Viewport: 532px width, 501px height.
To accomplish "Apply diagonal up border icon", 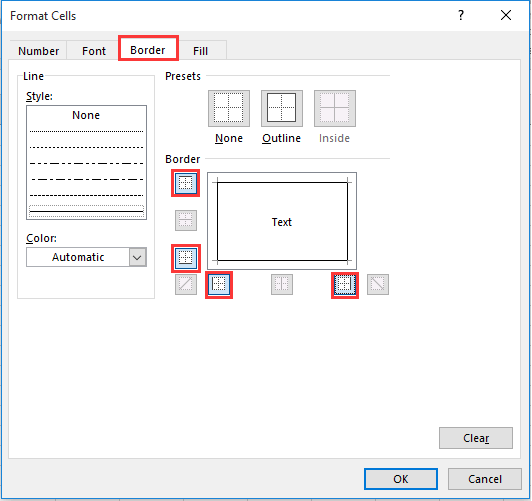I will click(186, 284).
